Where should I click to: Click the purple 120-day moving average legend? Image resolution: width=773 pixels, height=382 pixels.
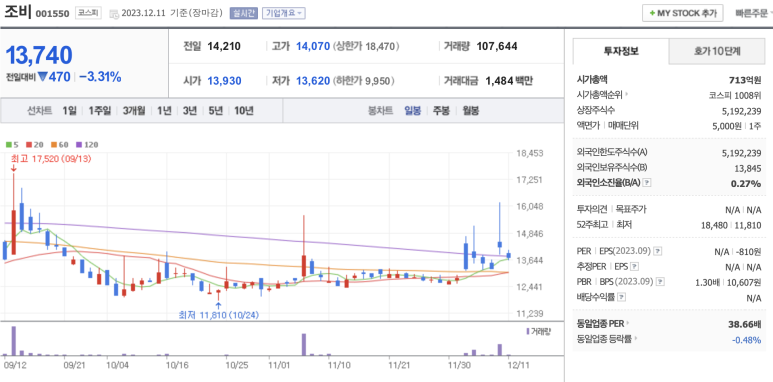pos(86,144)
